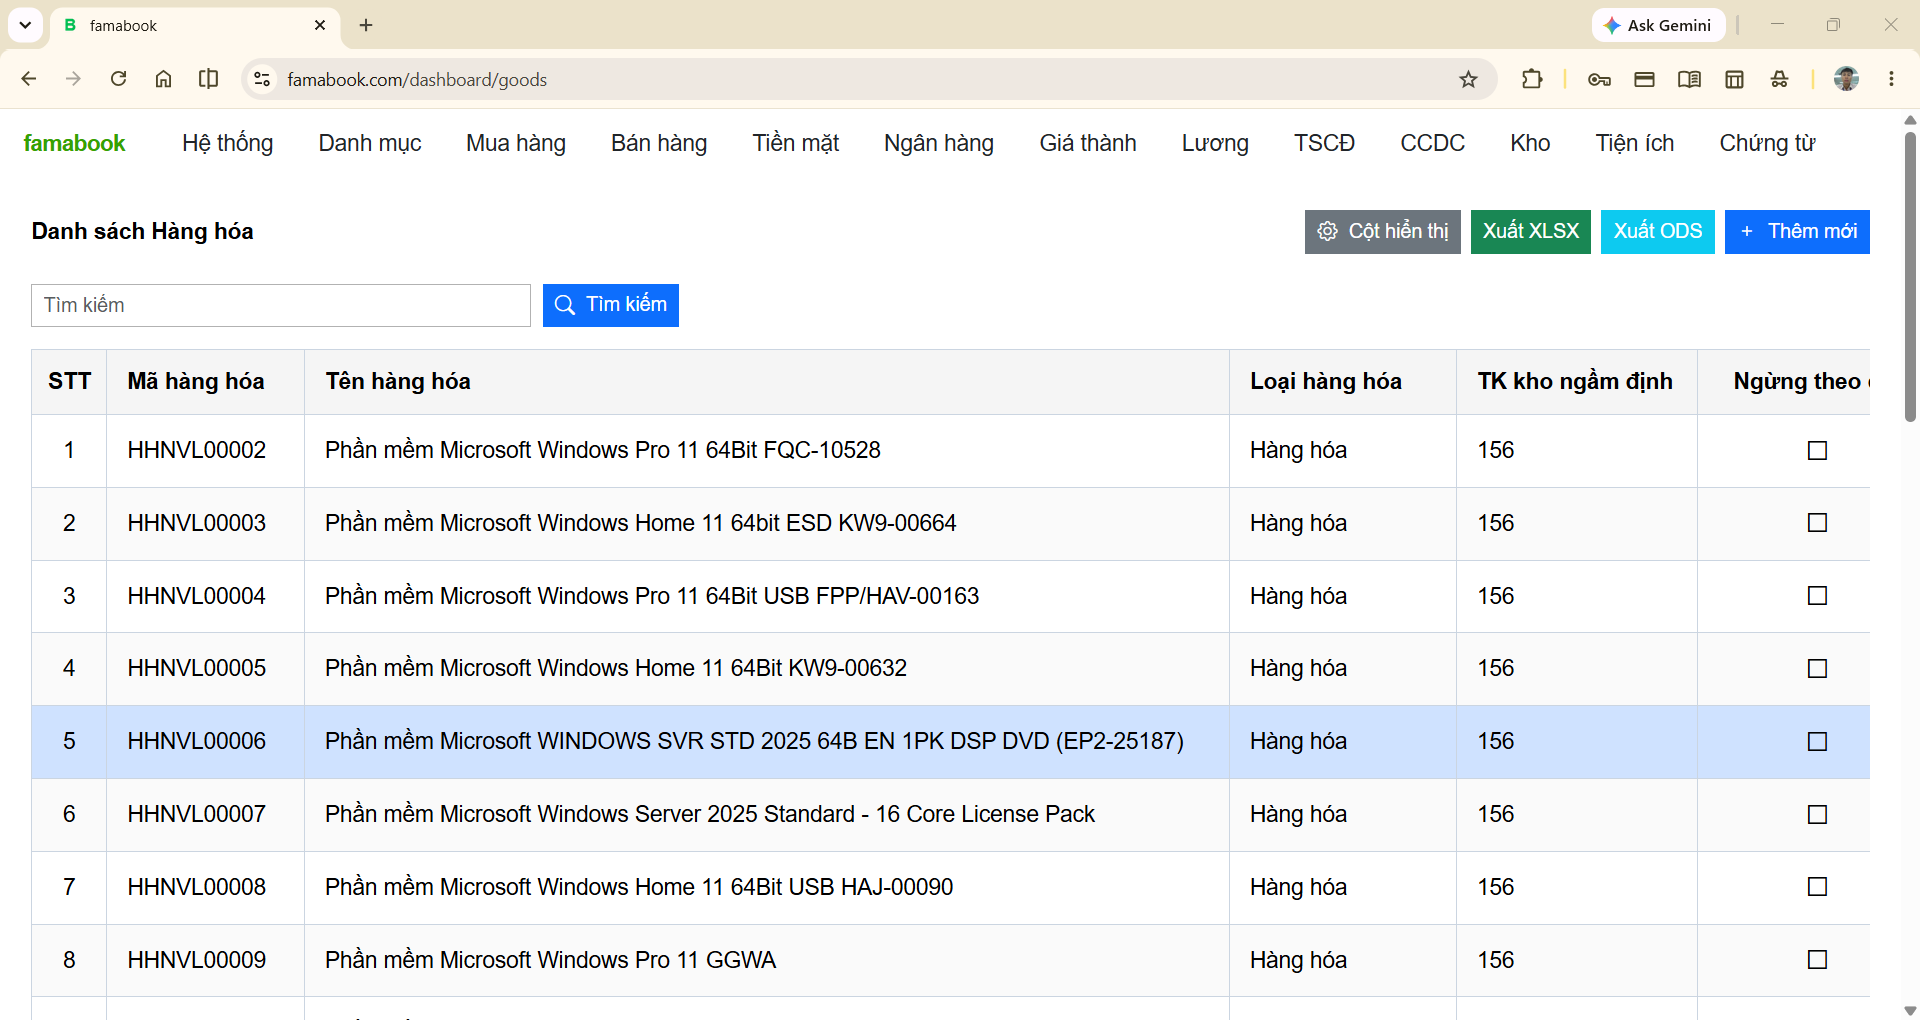The image size is (1920, 1020).
Task: Select 'Windows Home 11 64Bit KW9-00632' name
Action: (x=616, y=668)
